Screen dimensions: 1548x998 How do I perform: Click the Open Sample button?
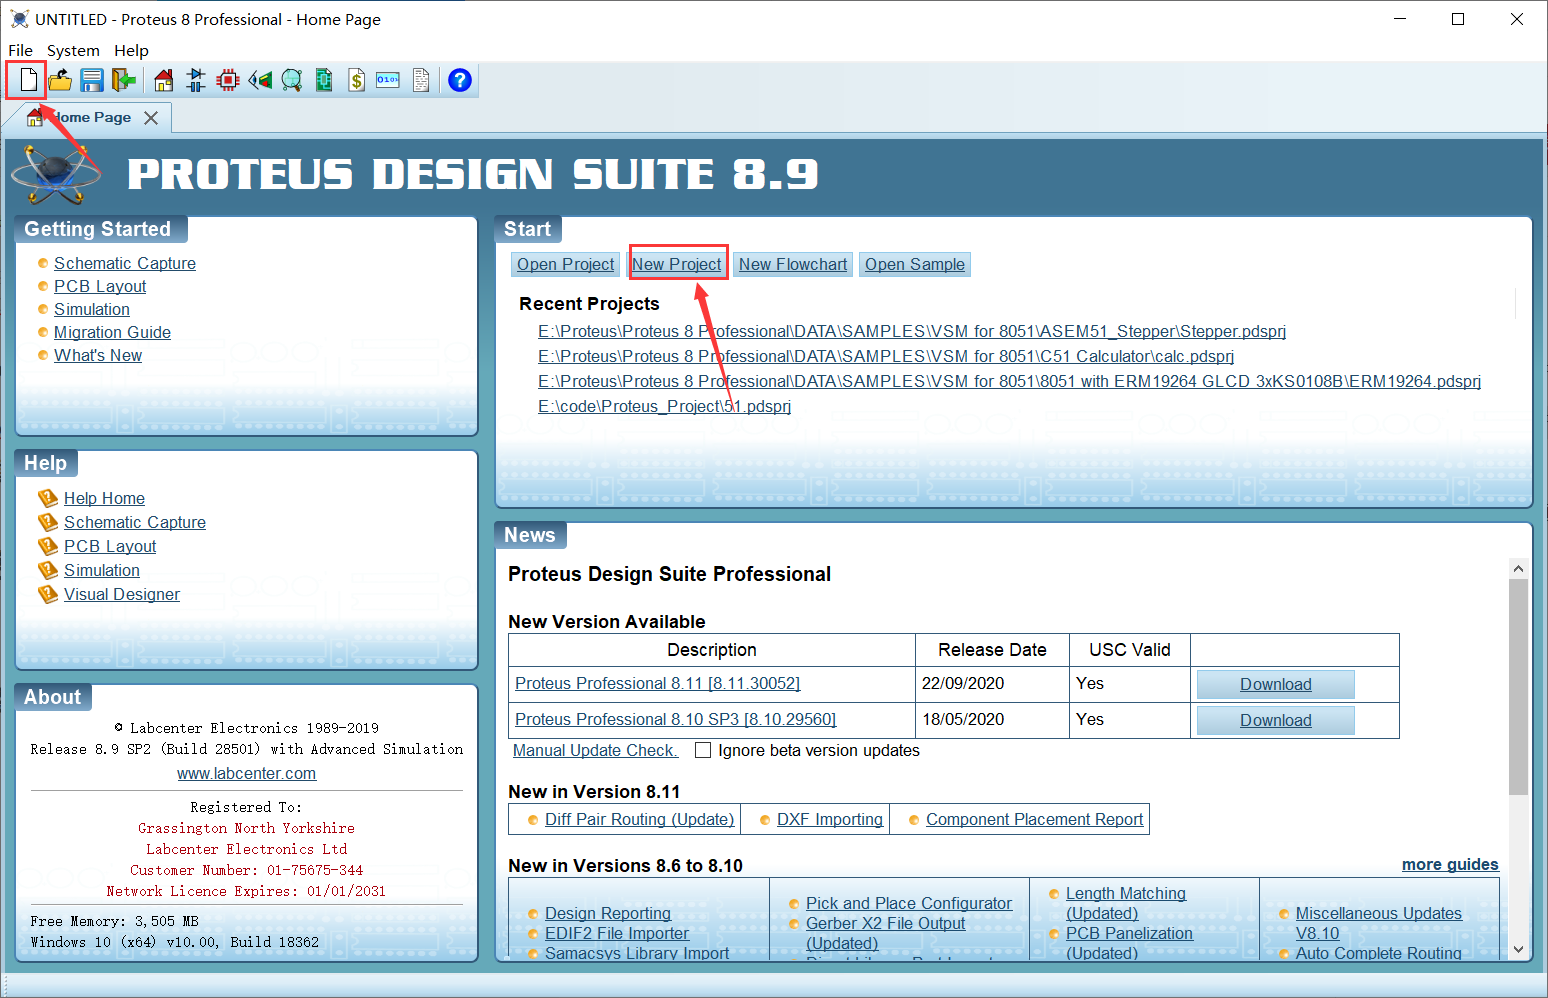coord(915,264)
